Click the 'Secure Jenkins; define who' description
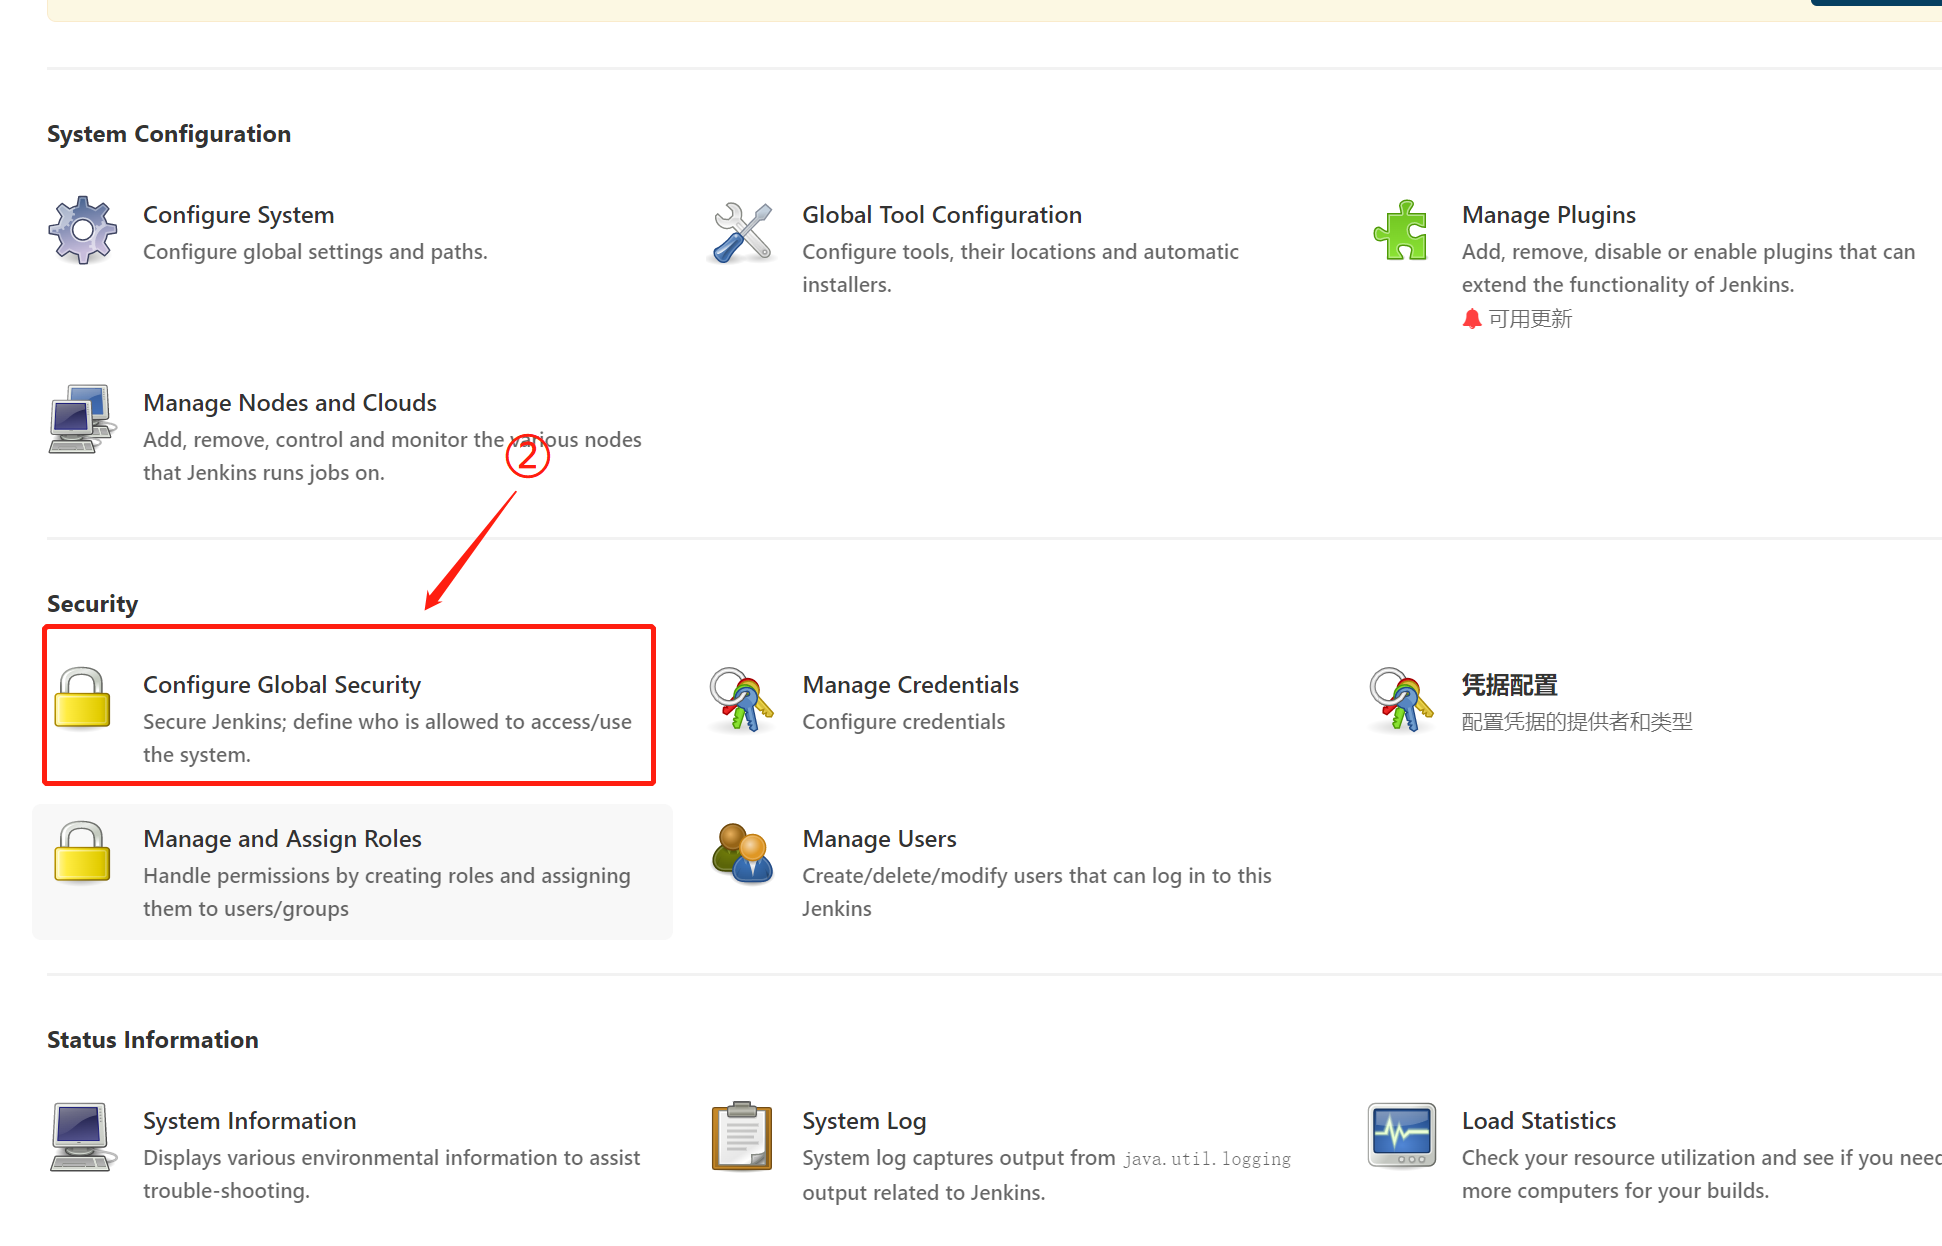1942x1246 pixels. 387,738
